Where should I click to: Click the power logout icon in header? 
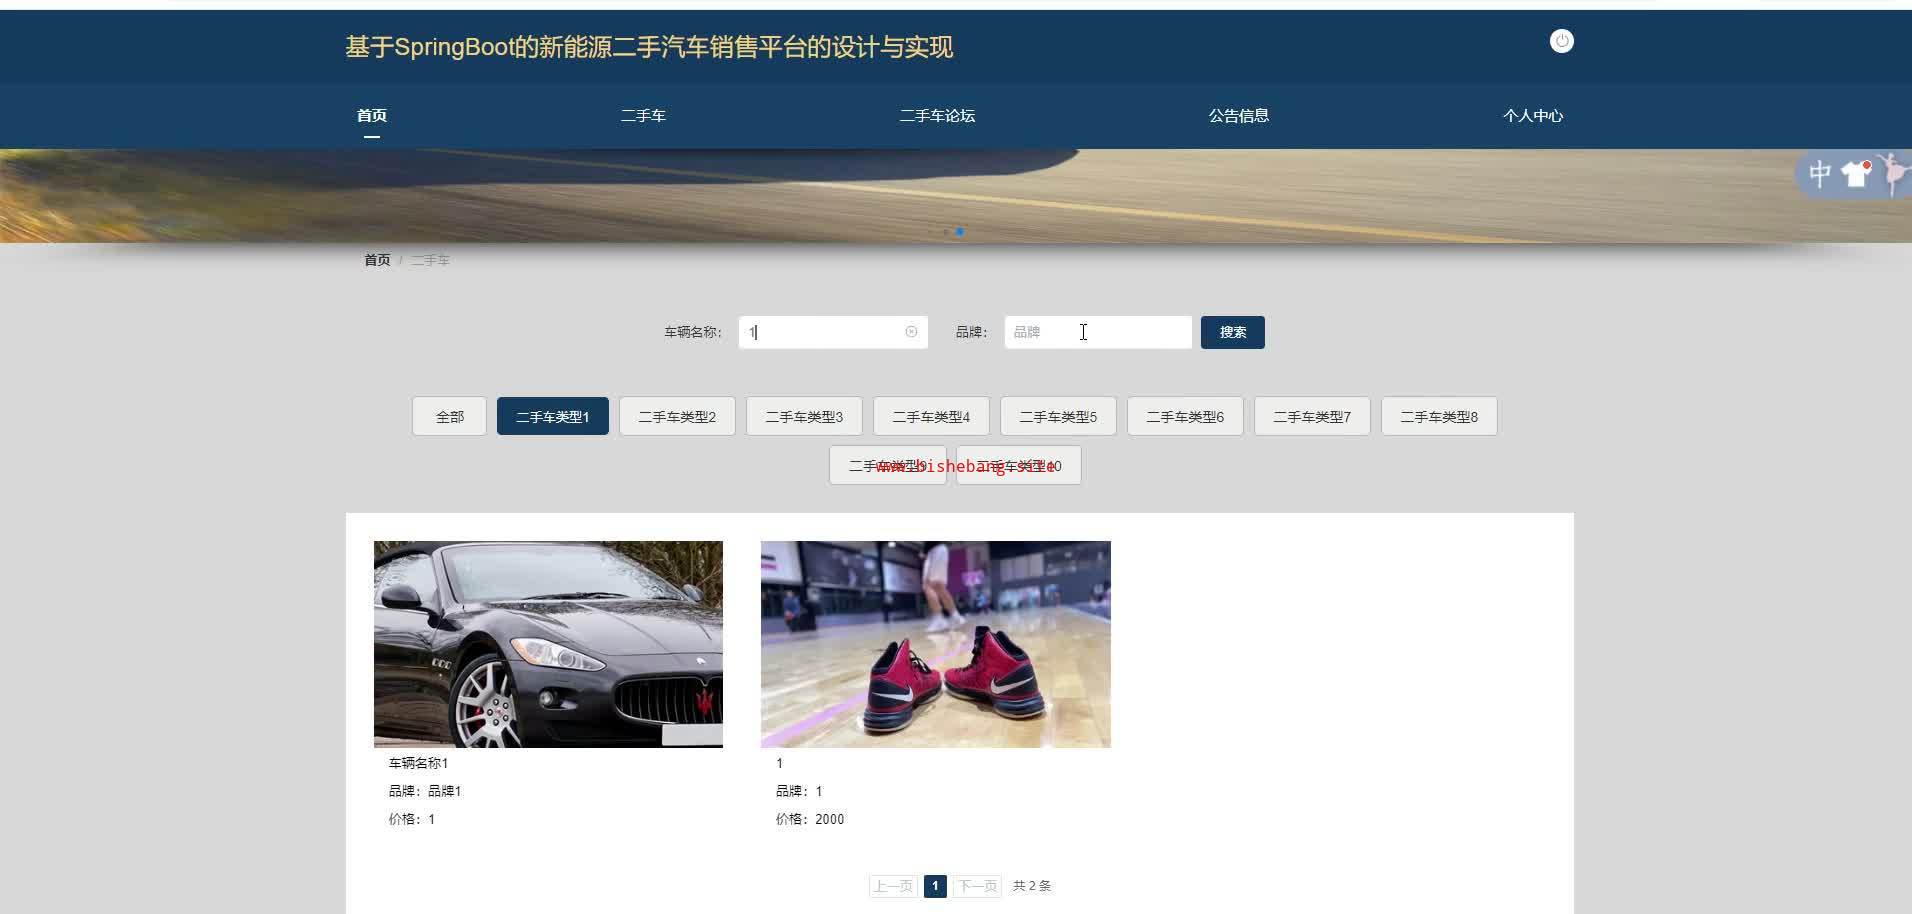click(x=1561, y=41)
